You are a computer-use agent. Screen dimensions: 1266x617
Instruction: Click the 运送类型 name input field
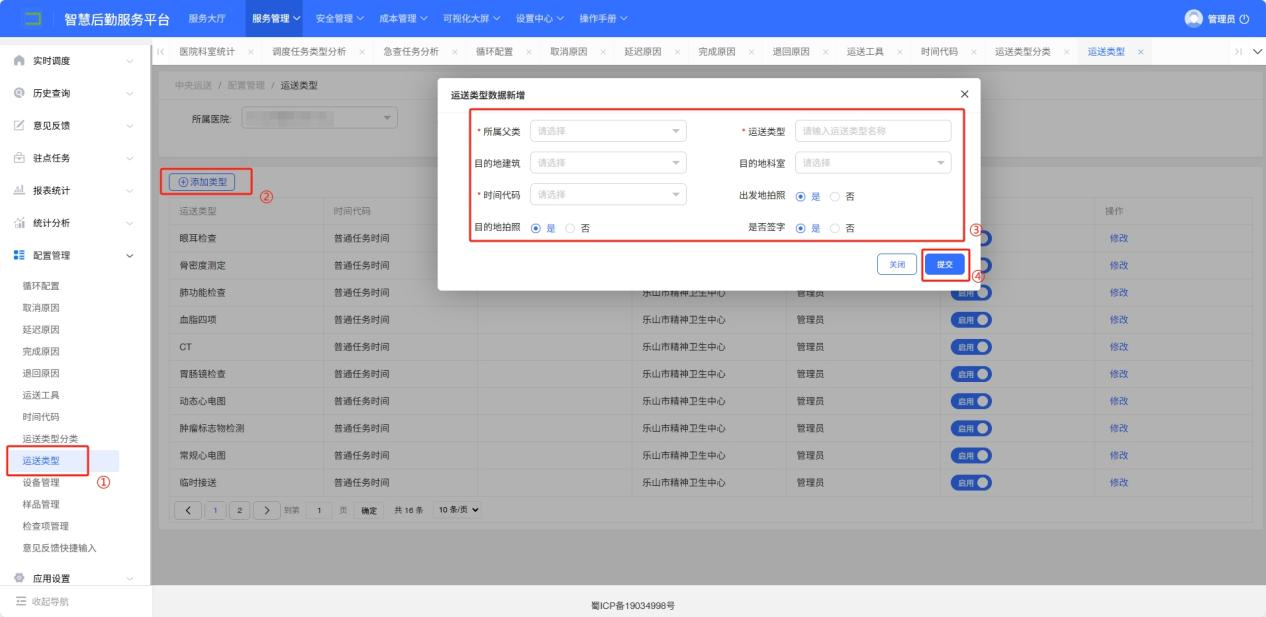click(x=873, y=131)
